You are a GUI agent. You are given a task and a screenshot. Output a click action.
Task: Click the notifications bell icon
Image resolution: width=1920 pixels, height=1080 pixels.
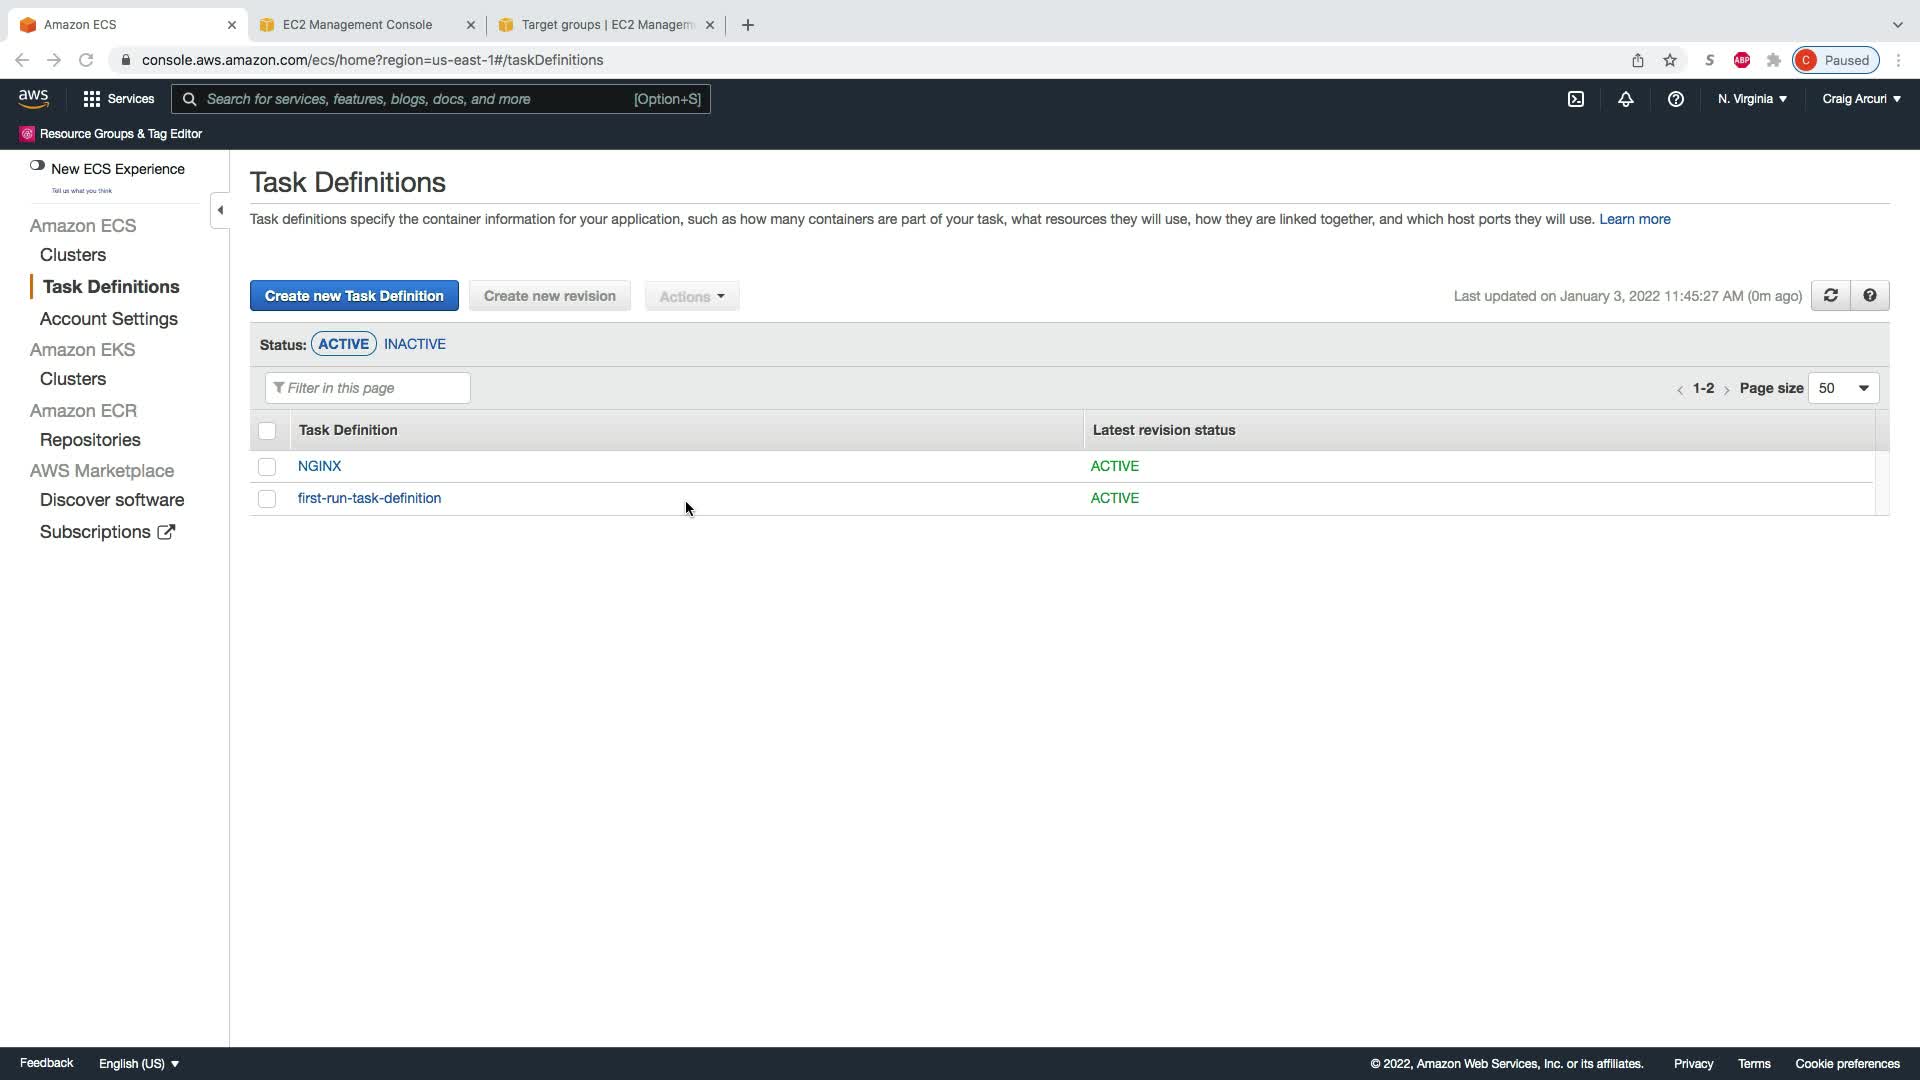pyautogui.click(x=1625, y=99)
